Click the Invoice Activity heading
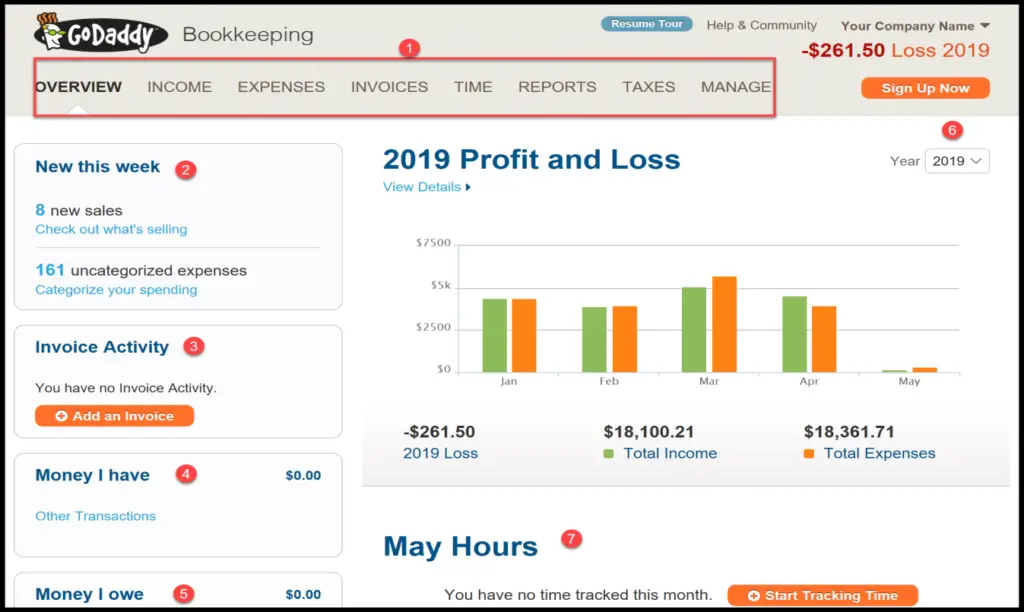Image resolution: width=1024 pixels, height=612 pixels. [102, 347]
